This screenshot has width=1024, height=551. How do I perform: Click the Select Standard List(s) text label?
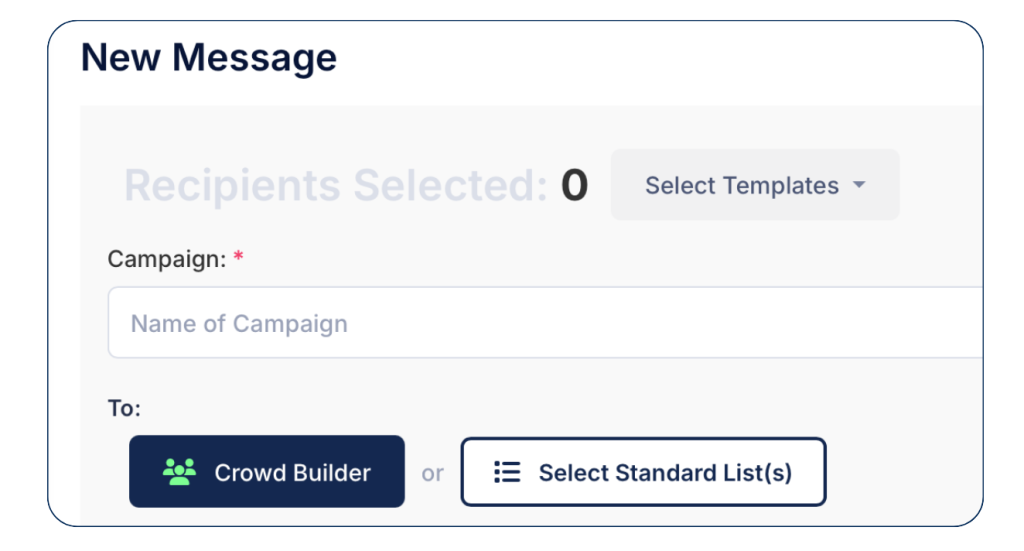coord(665,472)
